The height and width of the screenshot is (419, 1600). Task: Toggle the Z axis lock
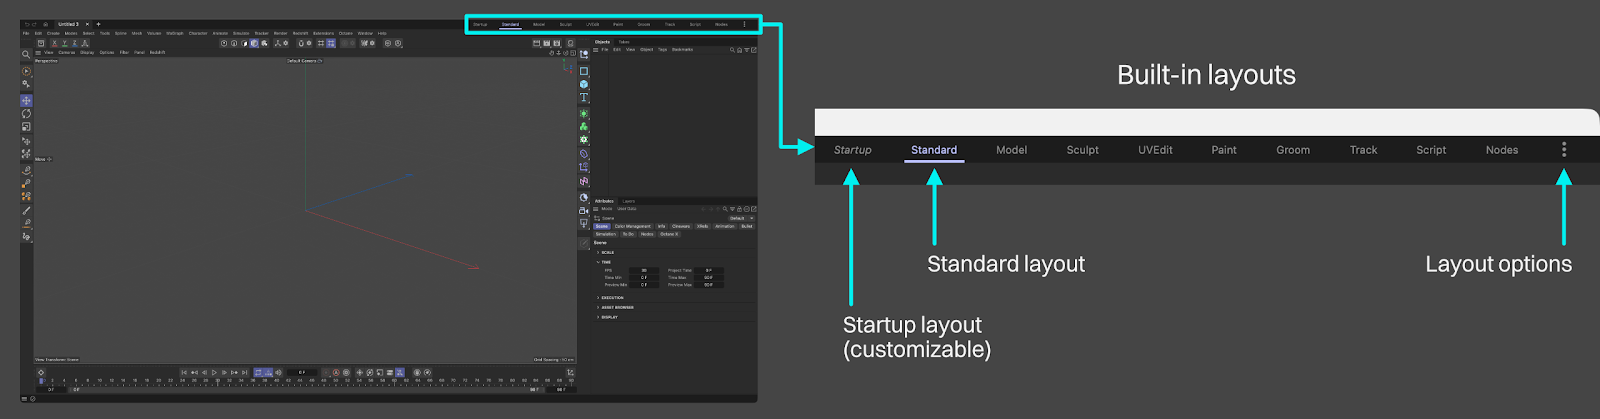(x=74, y=43)
